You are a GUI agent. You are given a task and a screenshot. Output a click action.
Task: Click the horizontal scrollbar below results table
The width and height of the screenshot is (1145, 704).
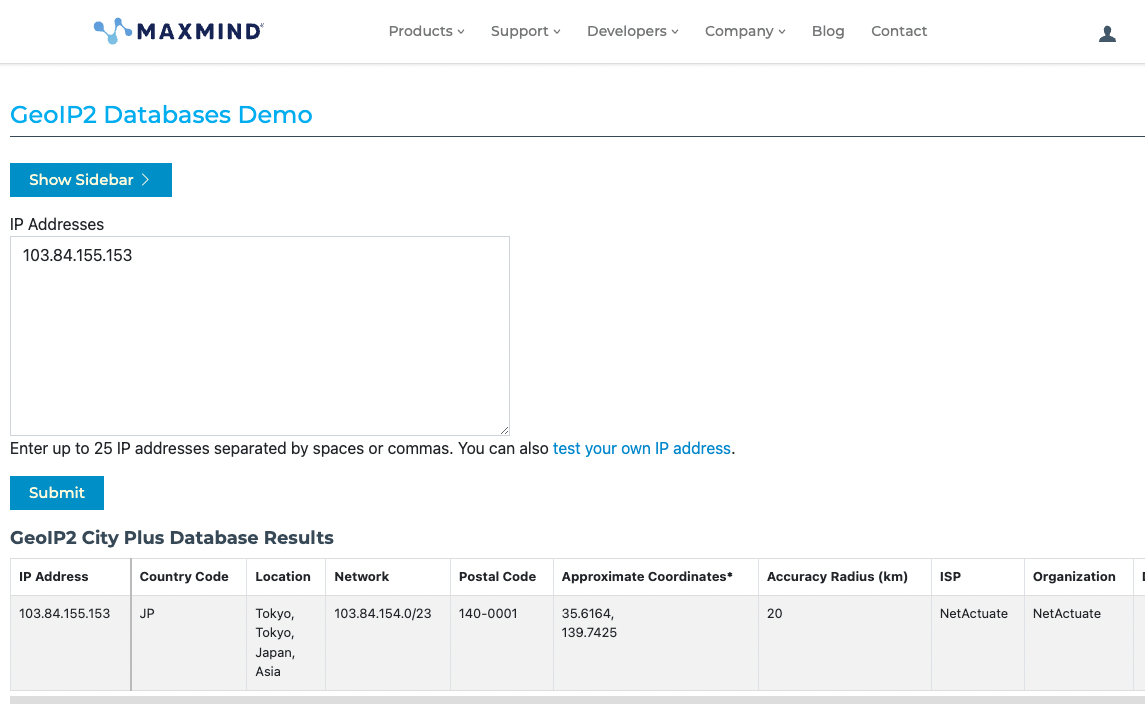pyautogui.click(x=577, y=700)
